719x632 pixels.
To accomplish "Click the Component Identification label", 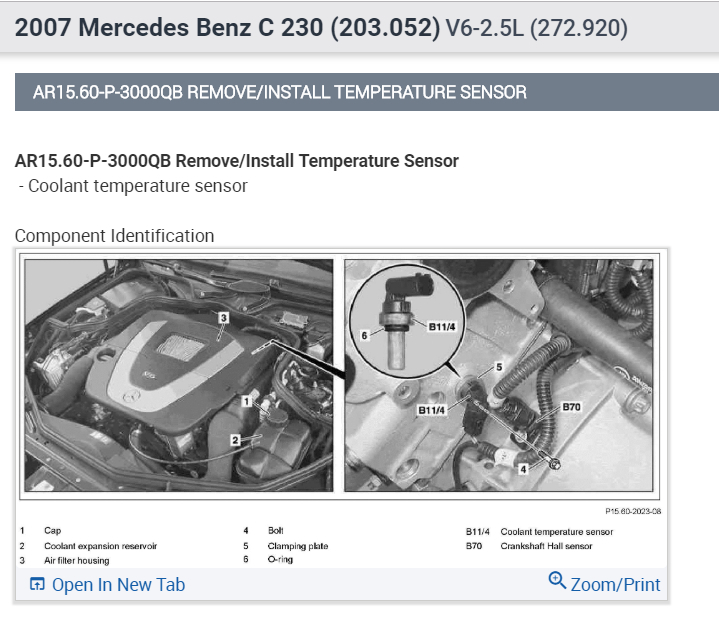I will (114, 236).
